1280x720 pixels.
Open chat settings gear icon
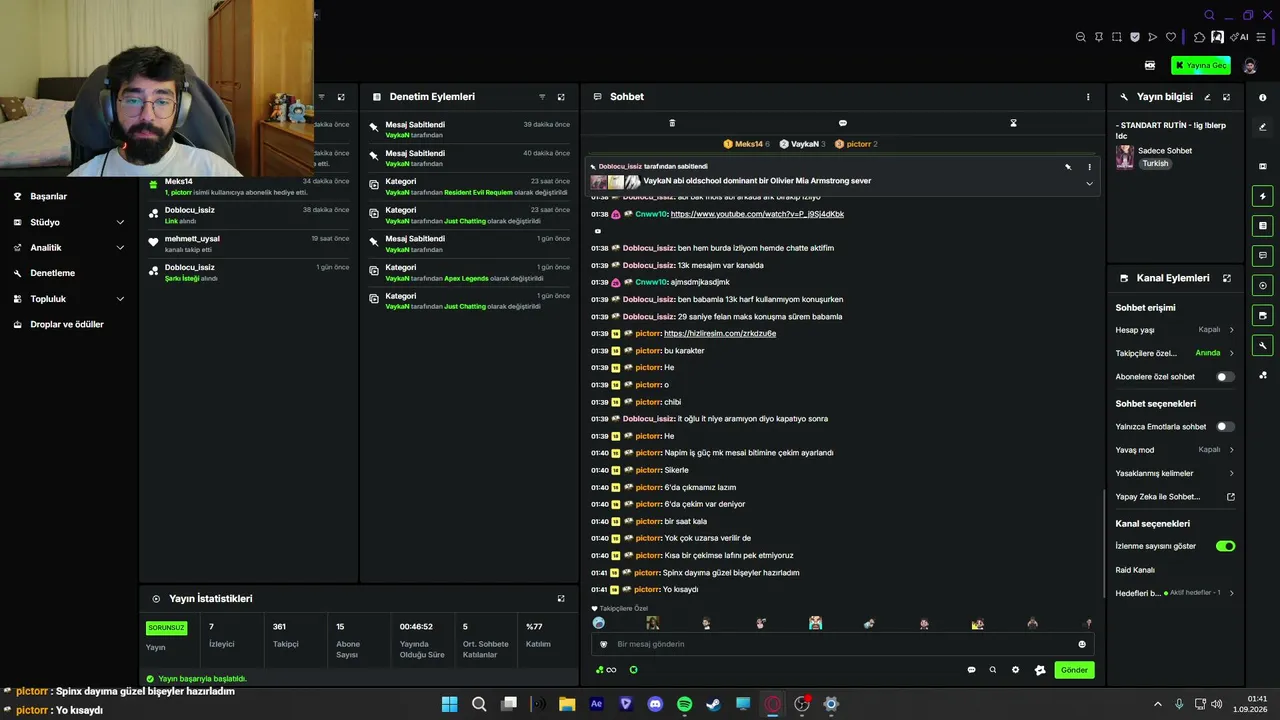tap(1015, 670)
